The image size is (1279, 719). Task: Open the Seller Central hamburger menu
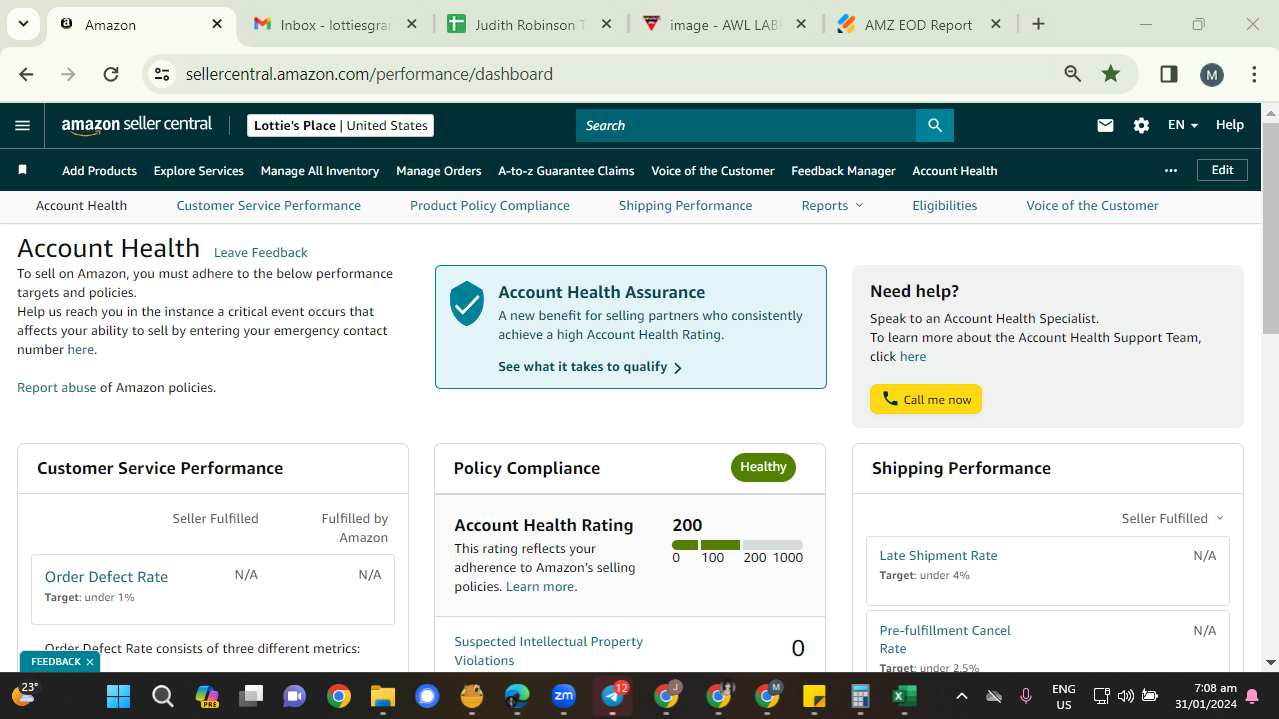coord(23,125)
